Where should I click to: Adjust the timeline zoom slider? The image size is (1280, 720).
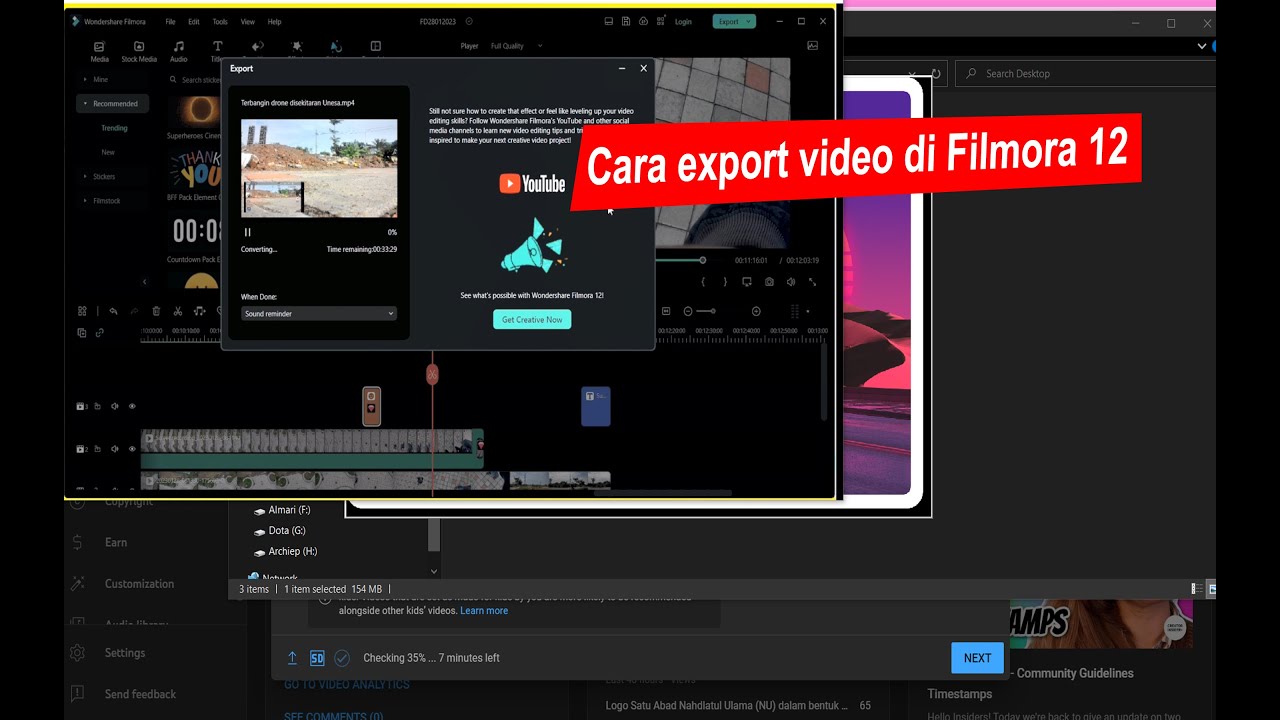(705, 311)
